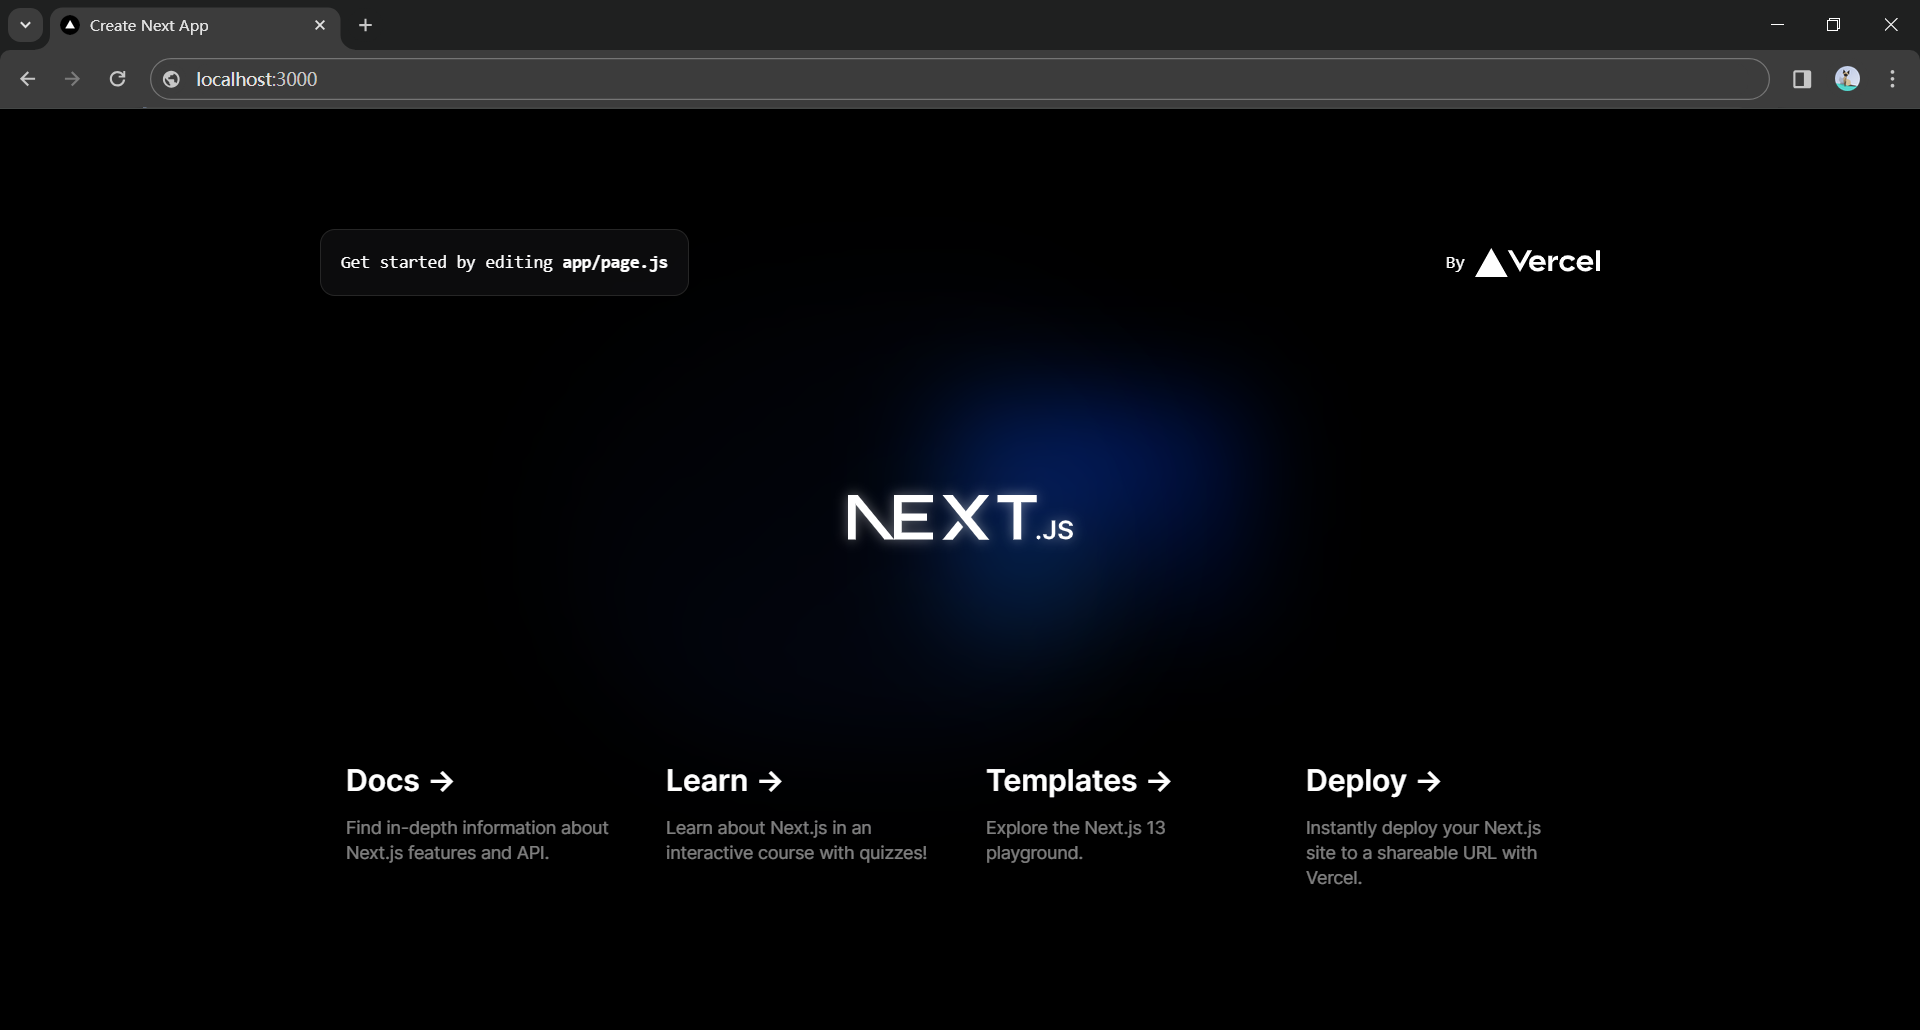The height and width of the screenshot is (1030, 1920).
Task: Open the tab search dropdown arrow
Action: [x=25, y=25]
